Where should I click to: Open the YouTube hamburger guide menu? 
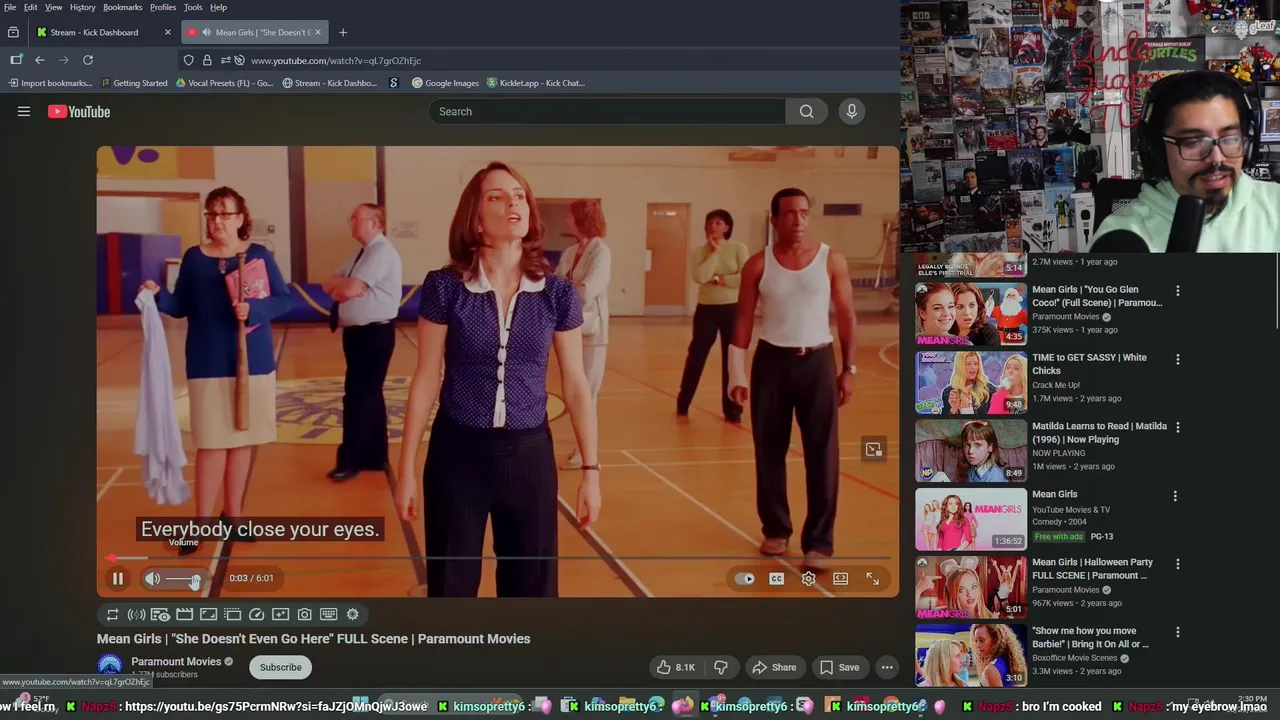(x=24, y=111)
